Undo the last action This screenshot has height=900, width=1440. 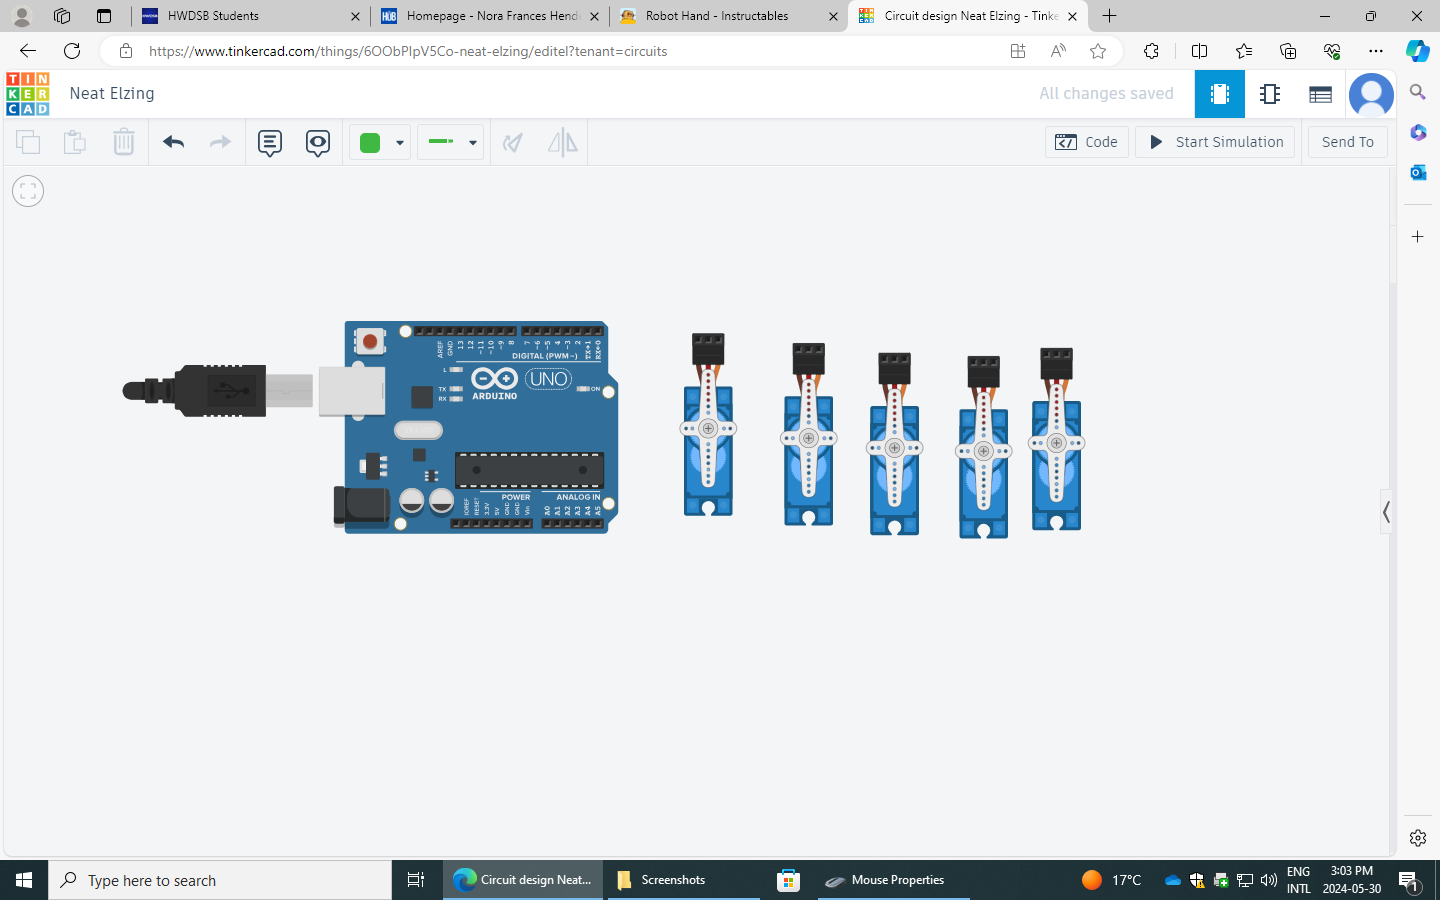pyautogui.click(x=173, y=142)
